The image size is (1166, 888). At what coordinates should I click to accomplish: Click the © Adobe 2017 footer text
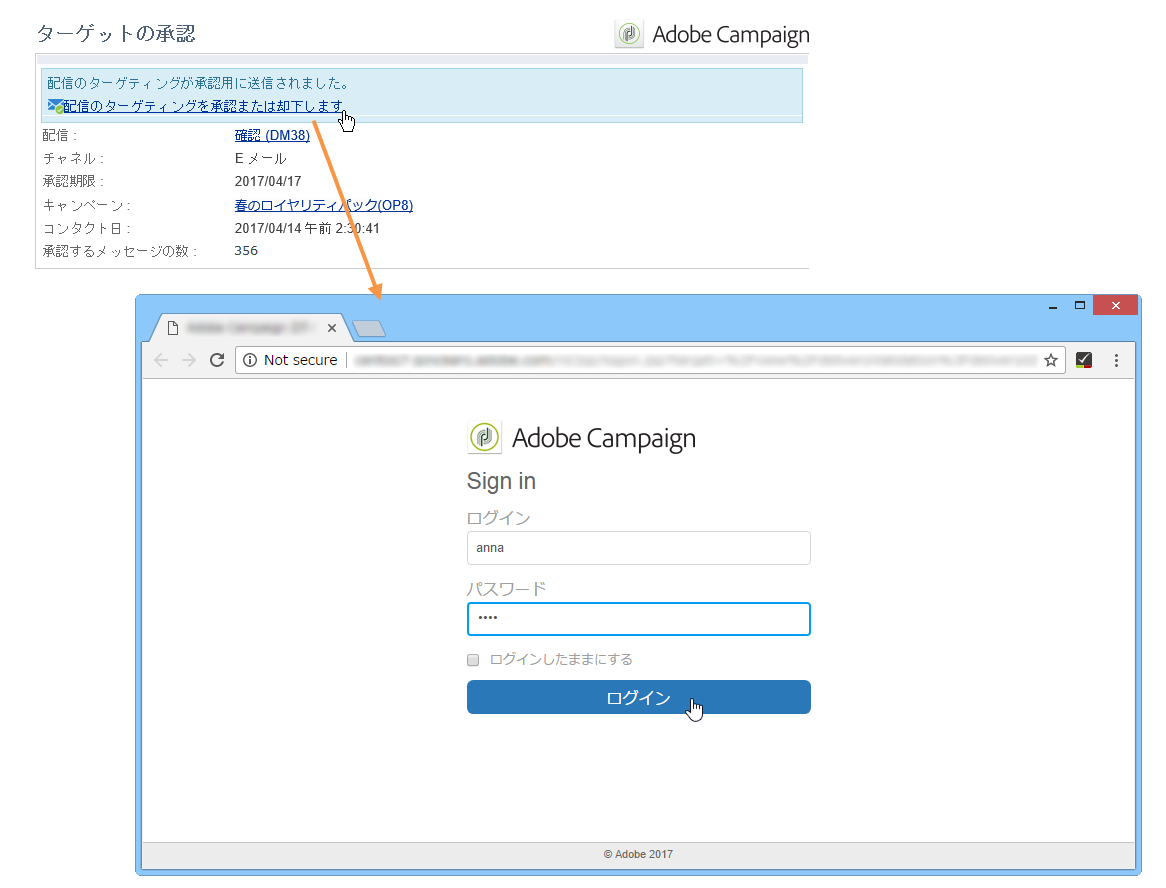(x=638, y=855)
